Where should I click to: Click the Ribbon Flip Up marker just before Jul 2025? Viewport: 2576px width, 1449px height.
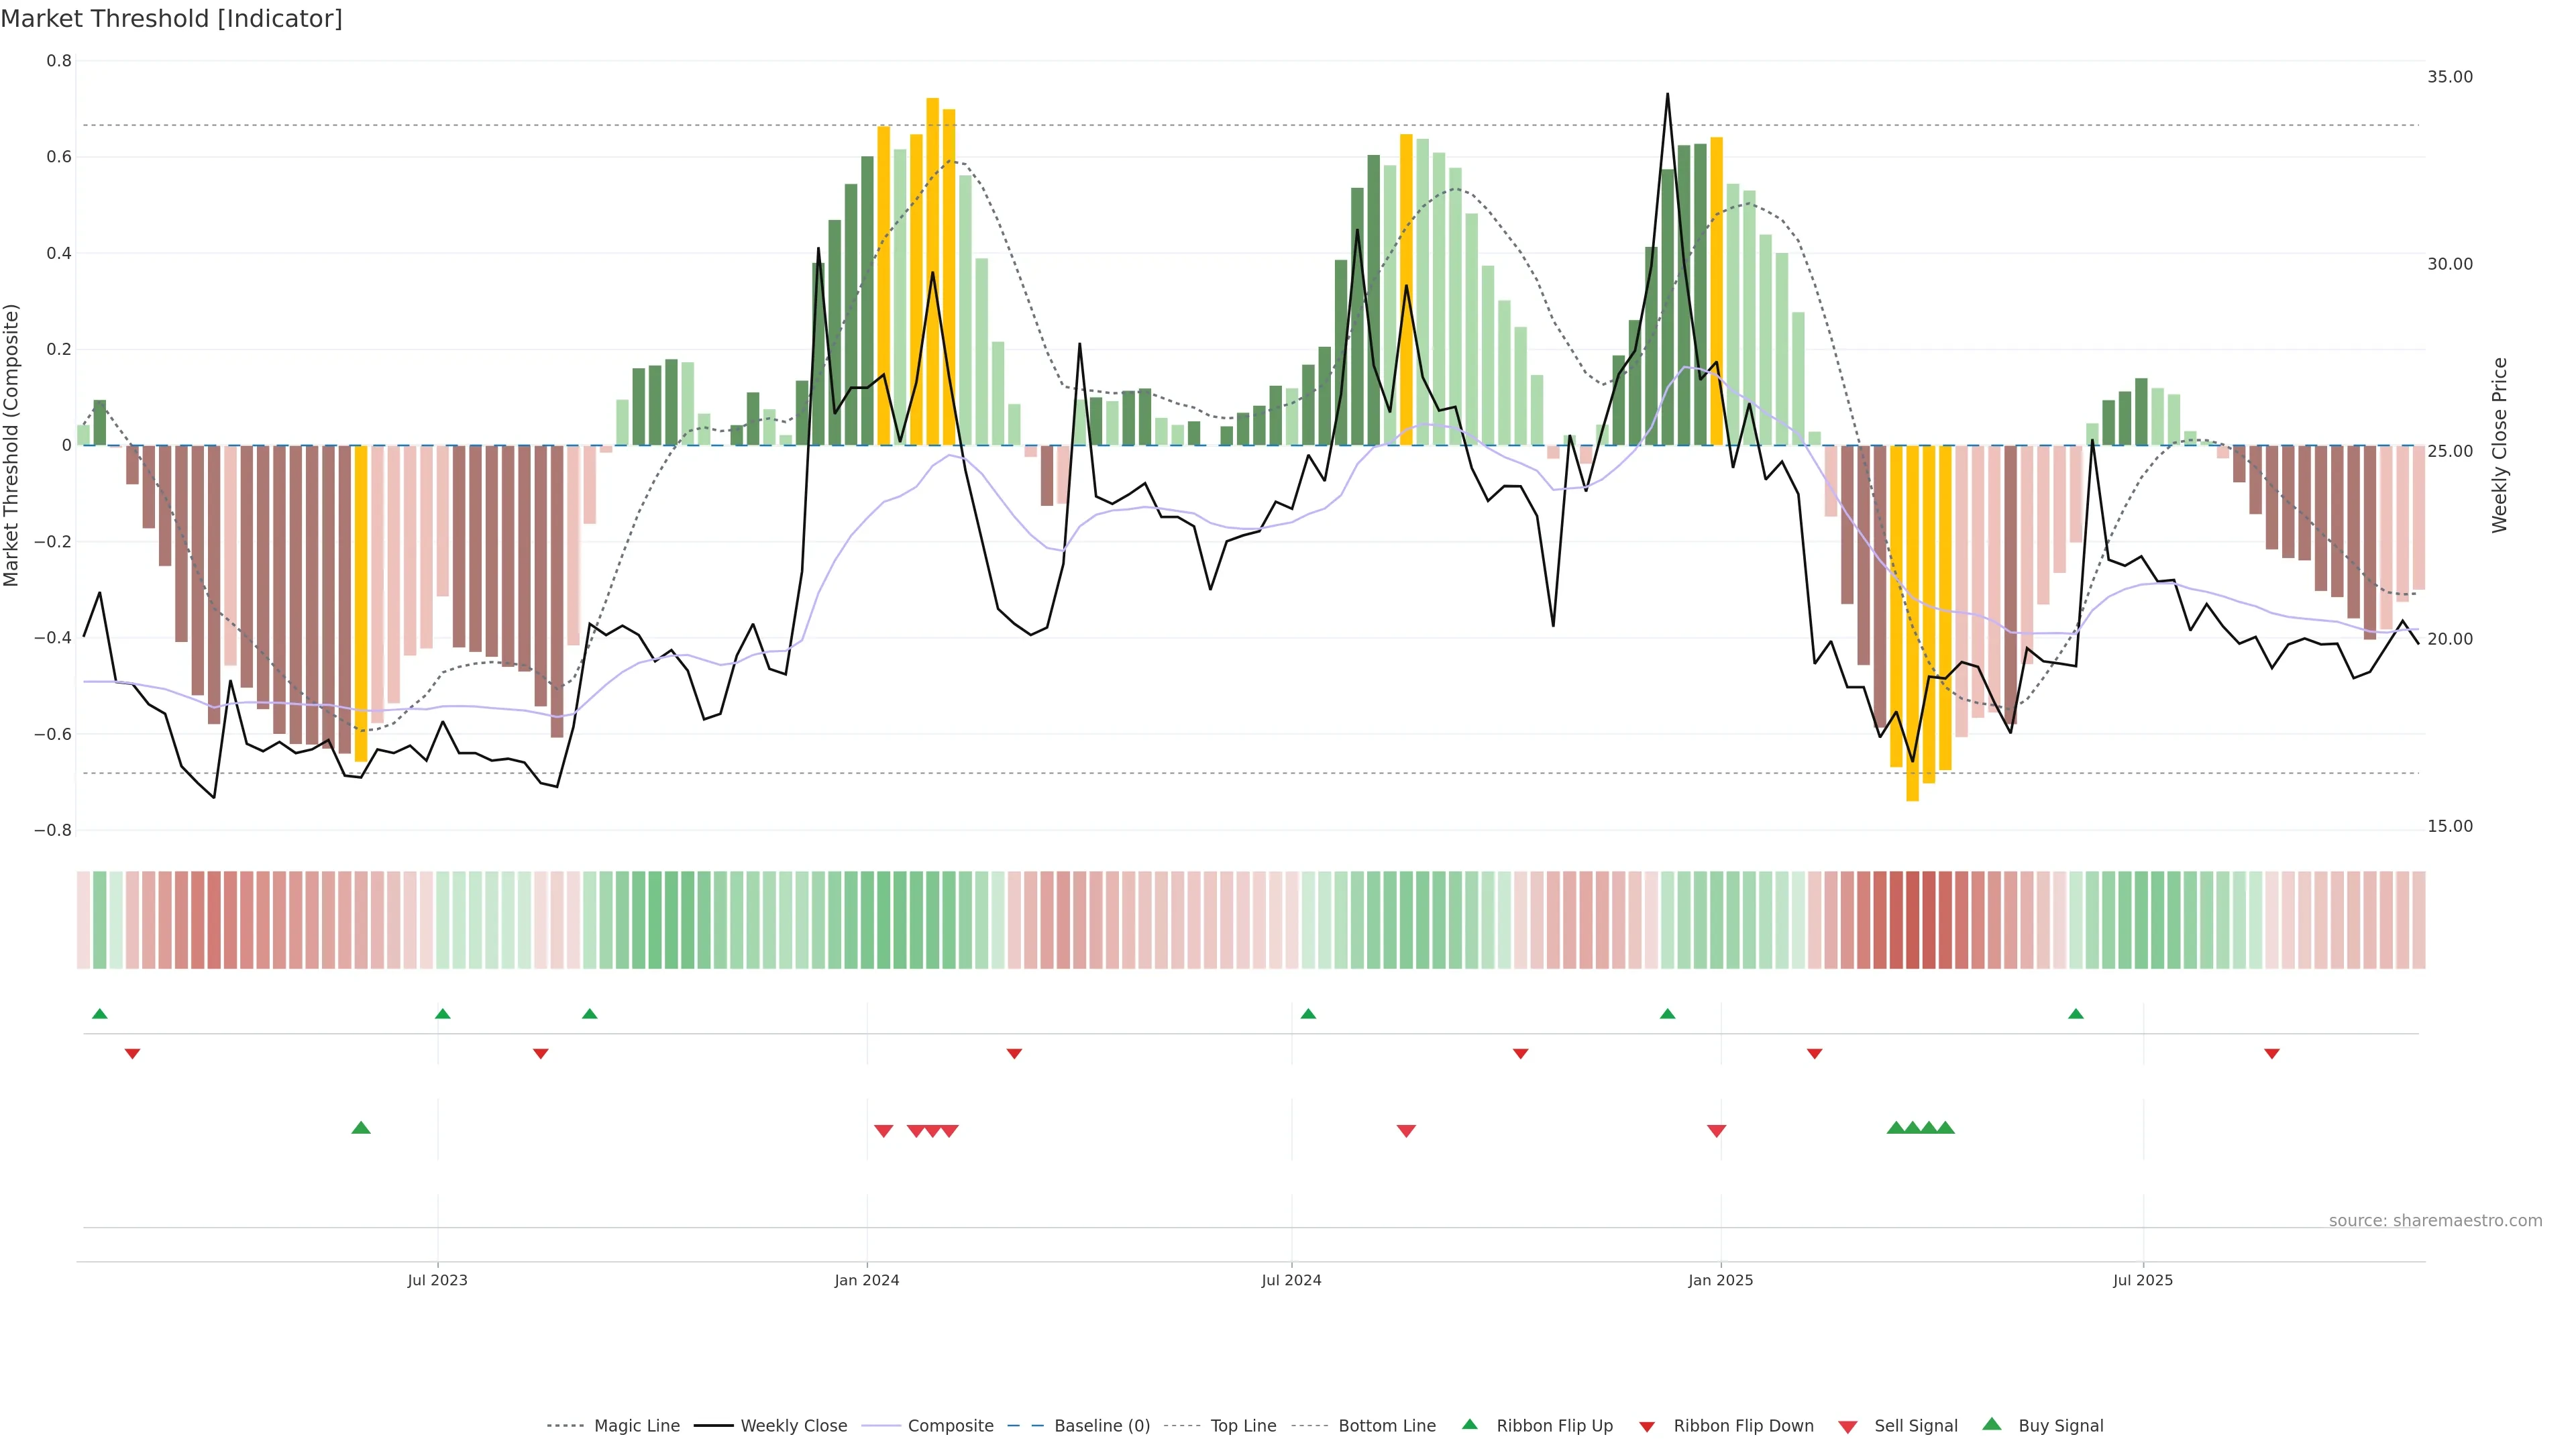[2076, 1014]
